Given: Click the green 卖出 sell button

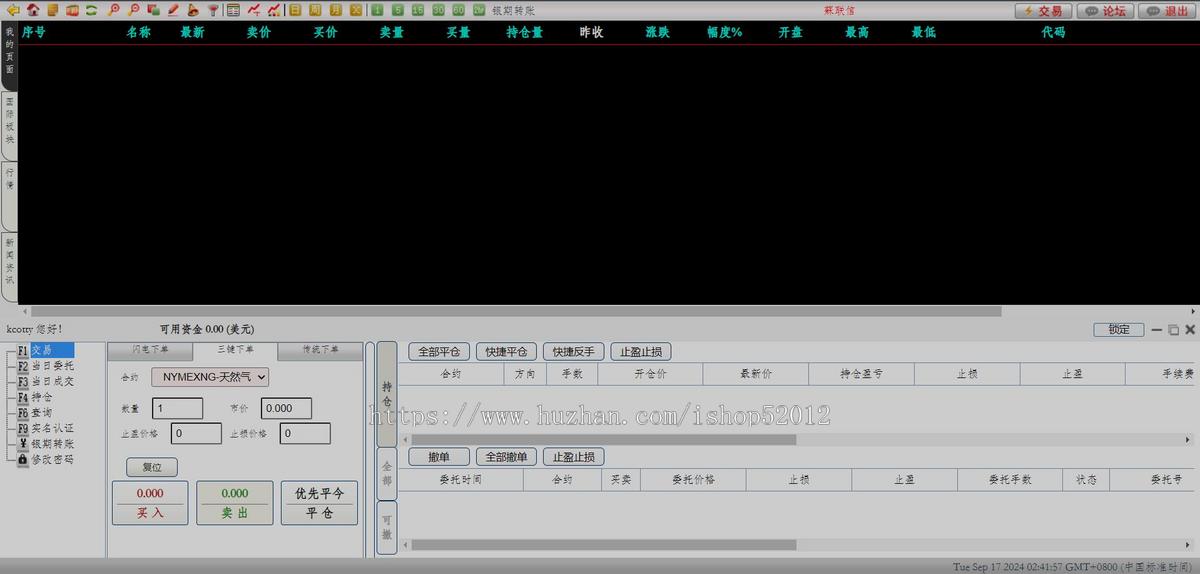Looking at the screenshot, I should [x=235, y=503].
